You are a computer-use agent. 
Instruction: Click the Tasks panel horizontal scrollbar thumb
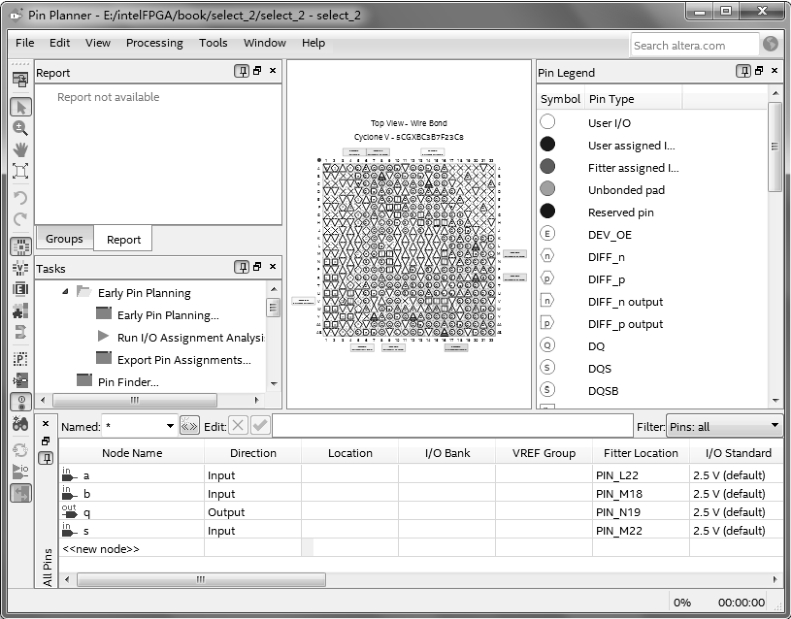(x=135, y=400)
